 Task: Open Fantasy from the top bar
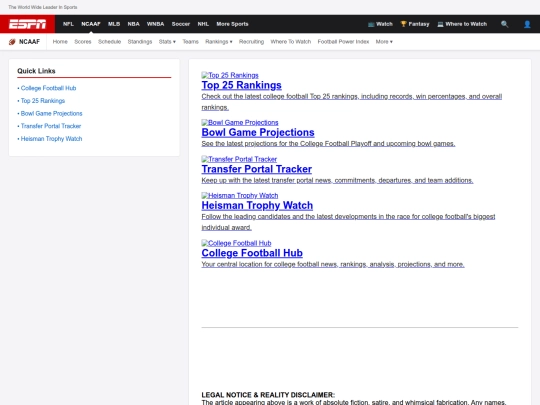pos(415,24)
